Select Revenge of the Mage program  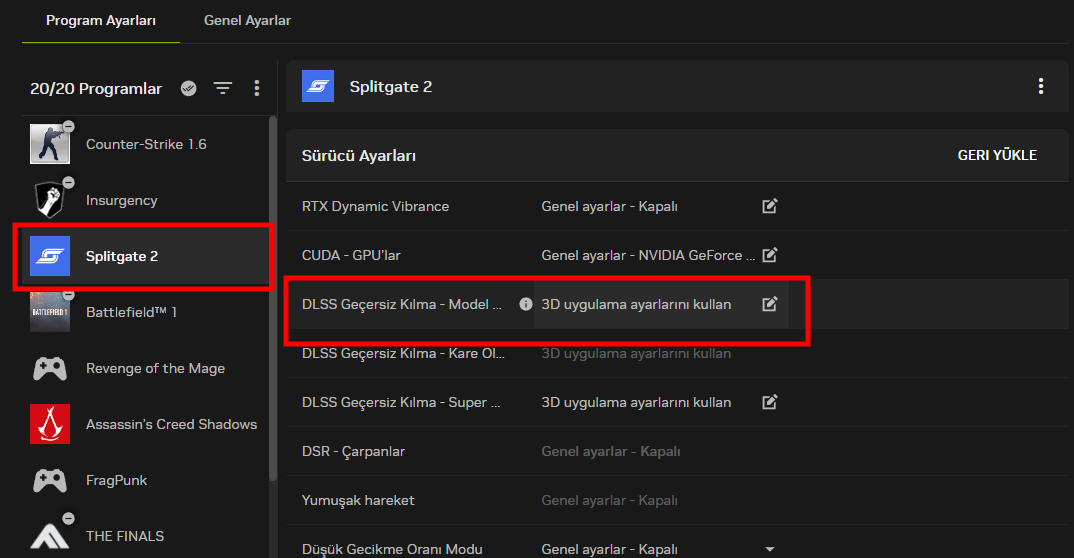145,368
